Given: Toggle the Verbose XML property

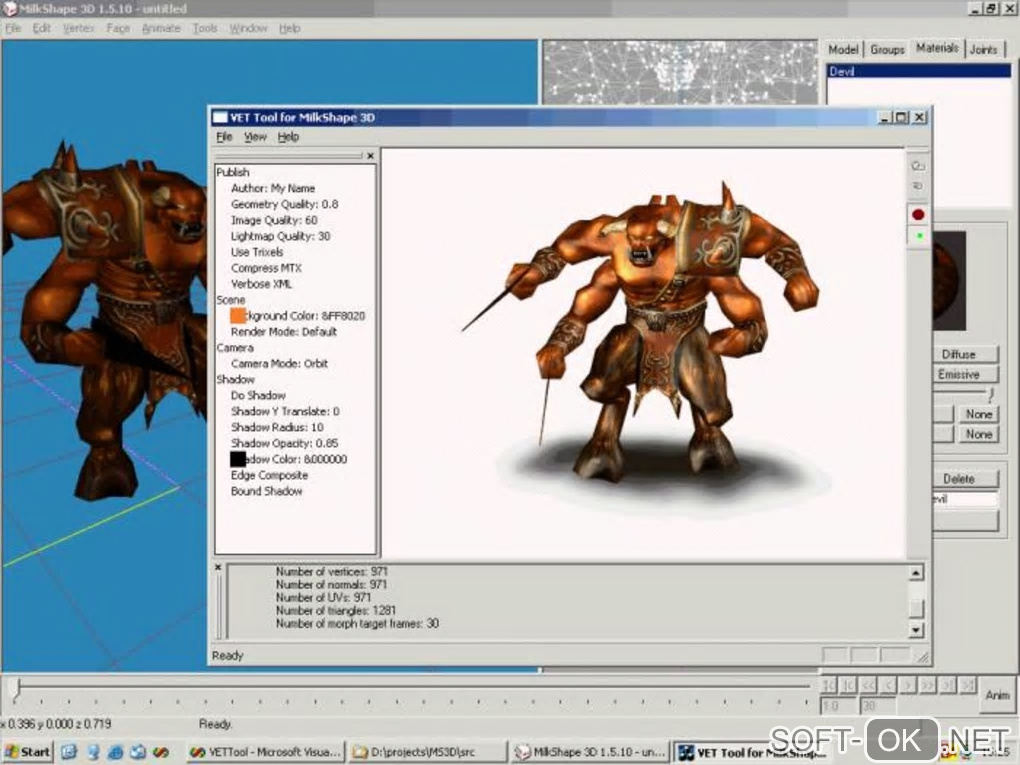Looking at the screenshot, I should pyautogui.click(x=262, y=284).
